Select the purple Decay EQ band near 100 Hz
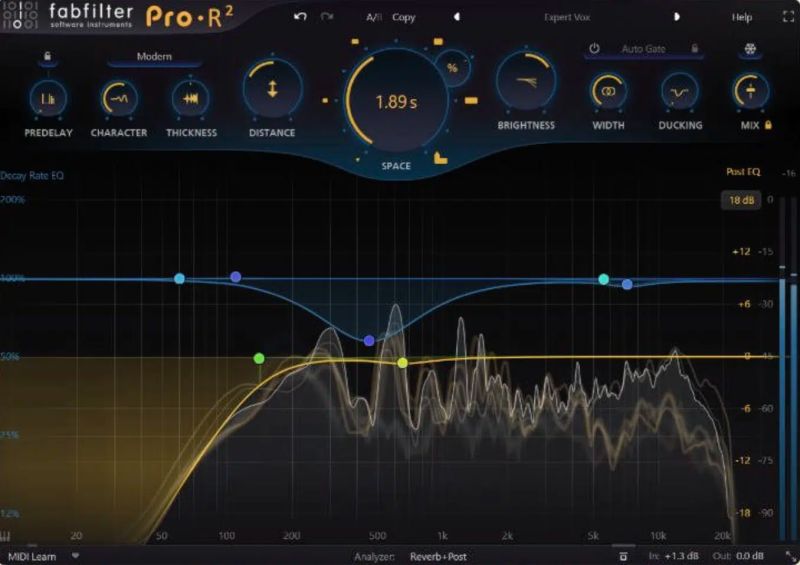Viewport: 800px width, 565px height. tap(235, 277)
